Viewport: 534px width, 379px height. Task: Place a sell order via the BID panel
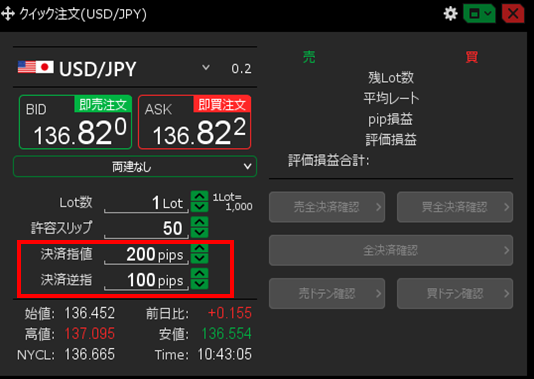click(x=75, y=122)
